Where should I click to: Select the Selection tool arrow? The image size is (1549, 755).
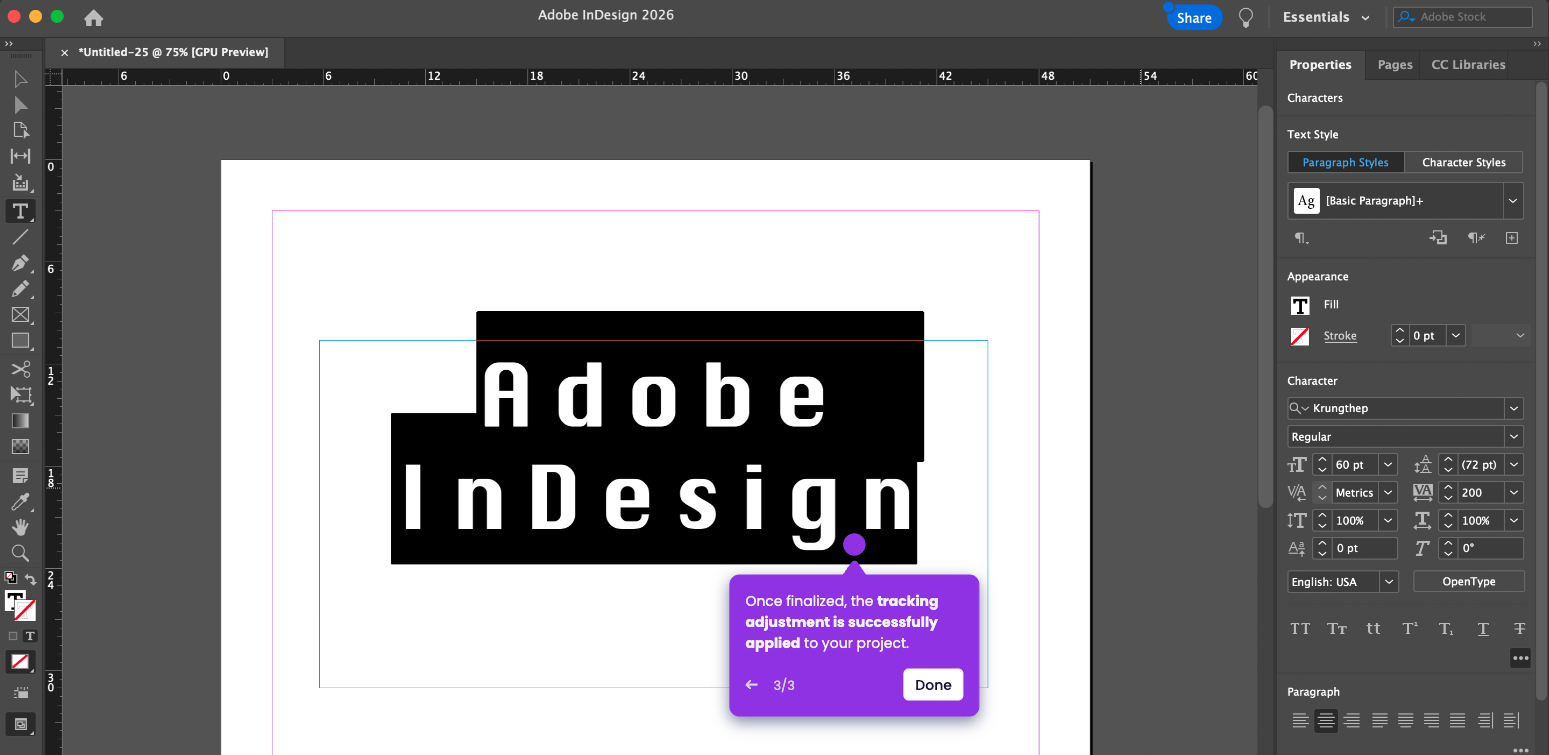(20, 79)
